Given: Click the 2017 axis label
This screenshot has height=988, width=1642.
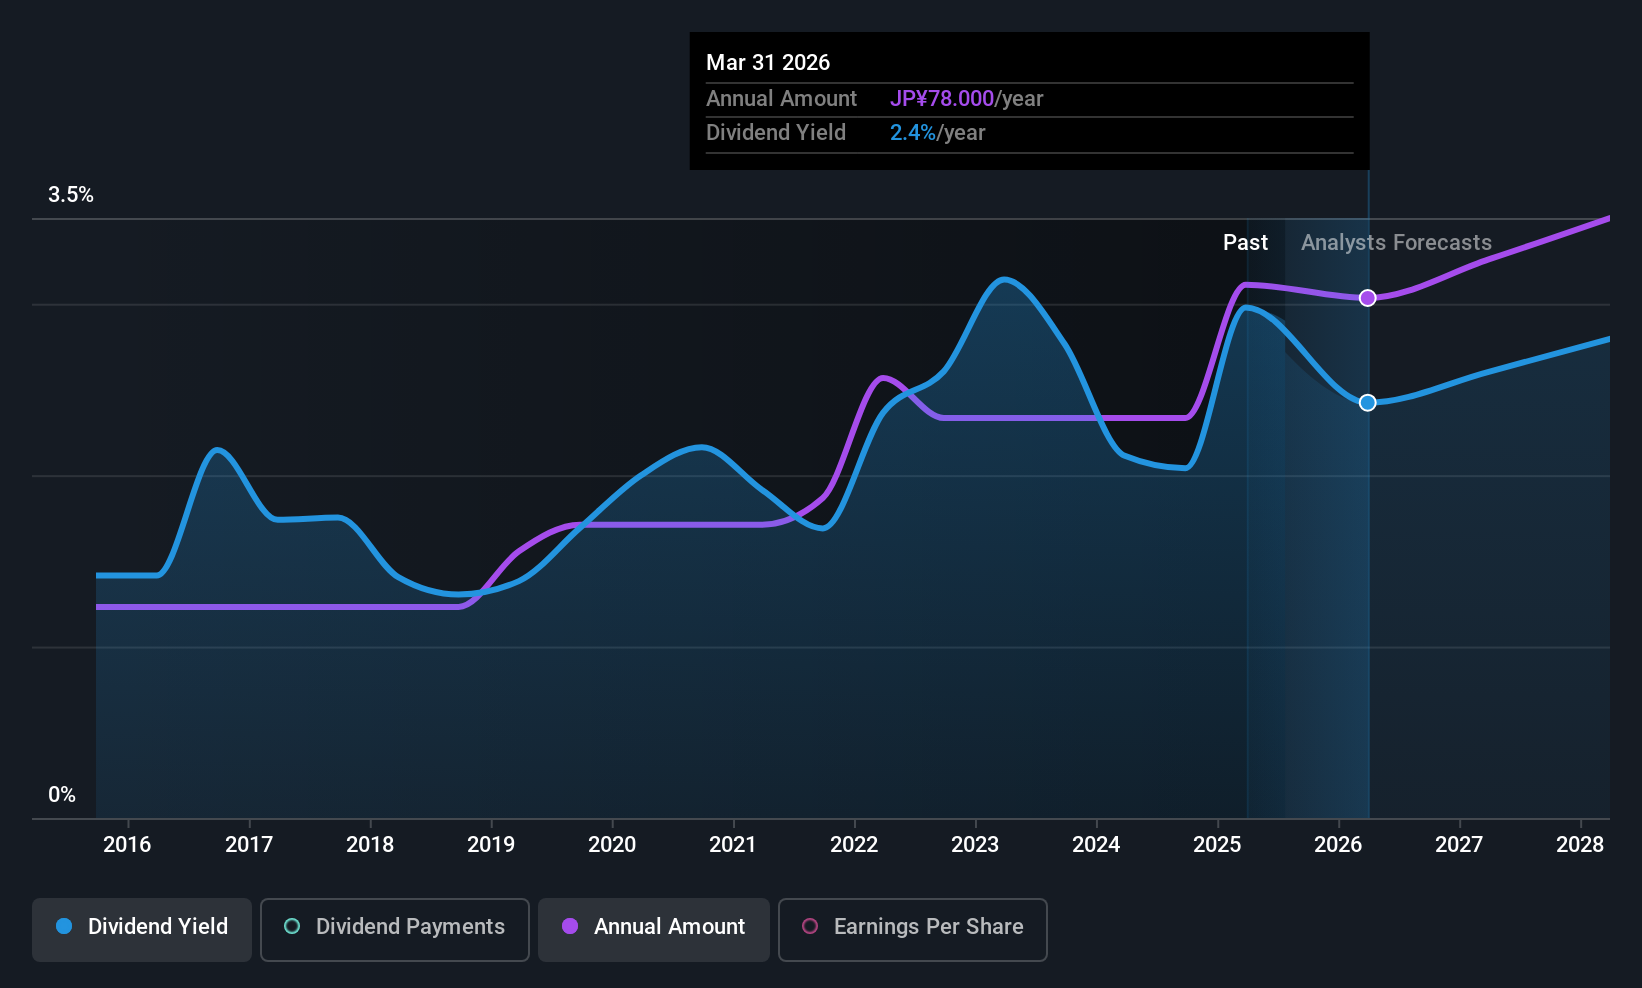Looking at the screenshot, I should [249, 845].
